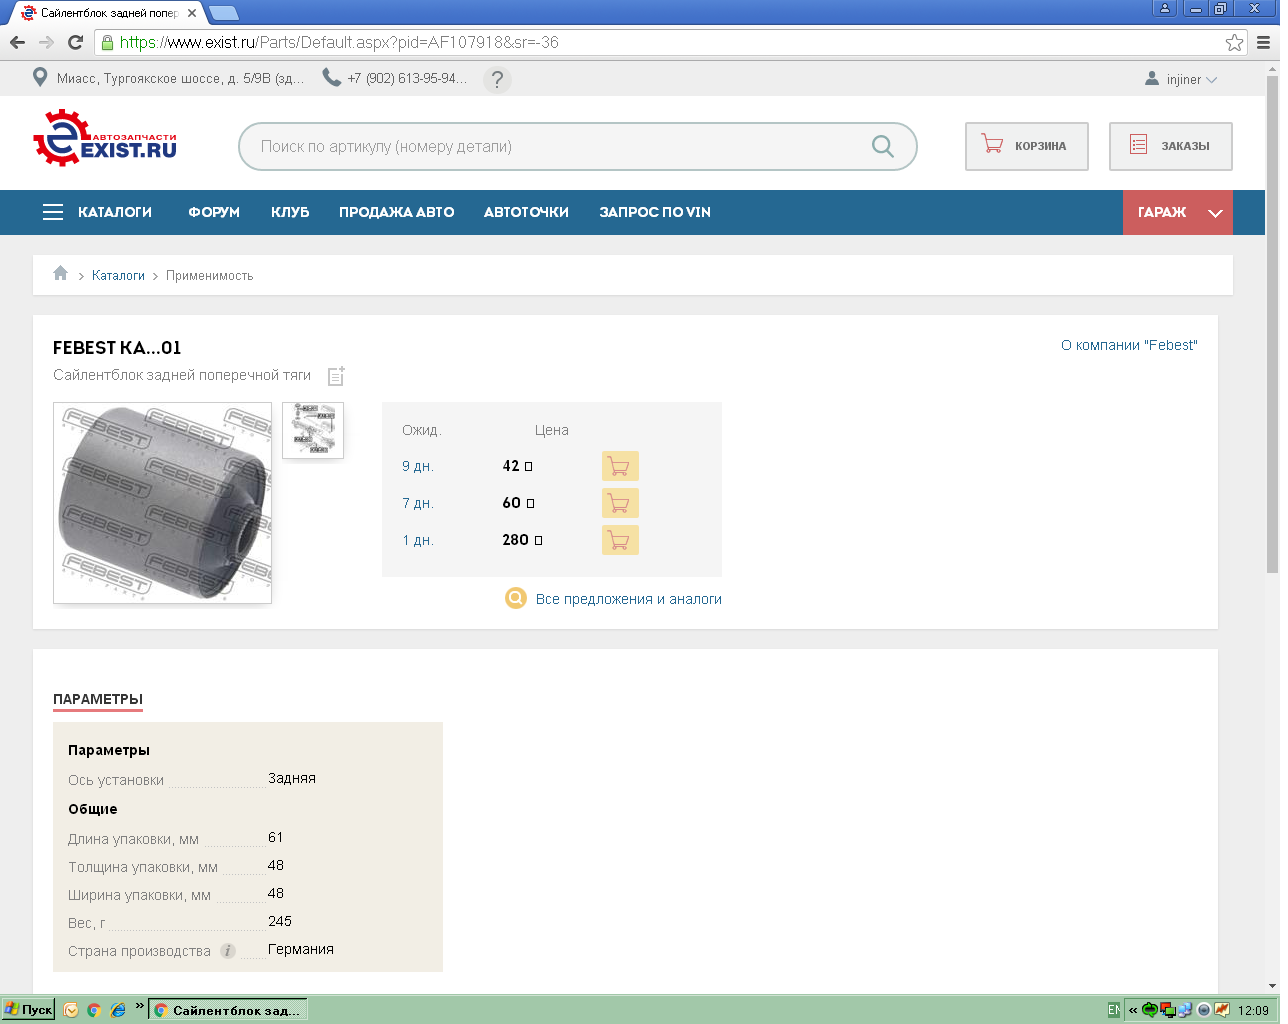Open the question mark help icon
Image resolution: width=1288 pixels, height=1024 pixels.
click(x=497, y=79)
